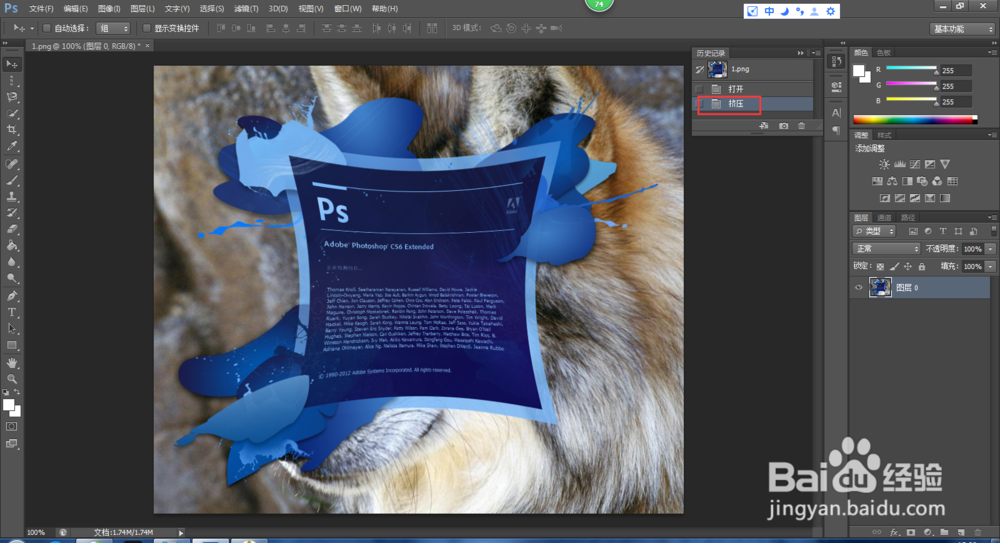
Task: Toggle visibility eye of 图层 0
Action: (x=858, y=288)
